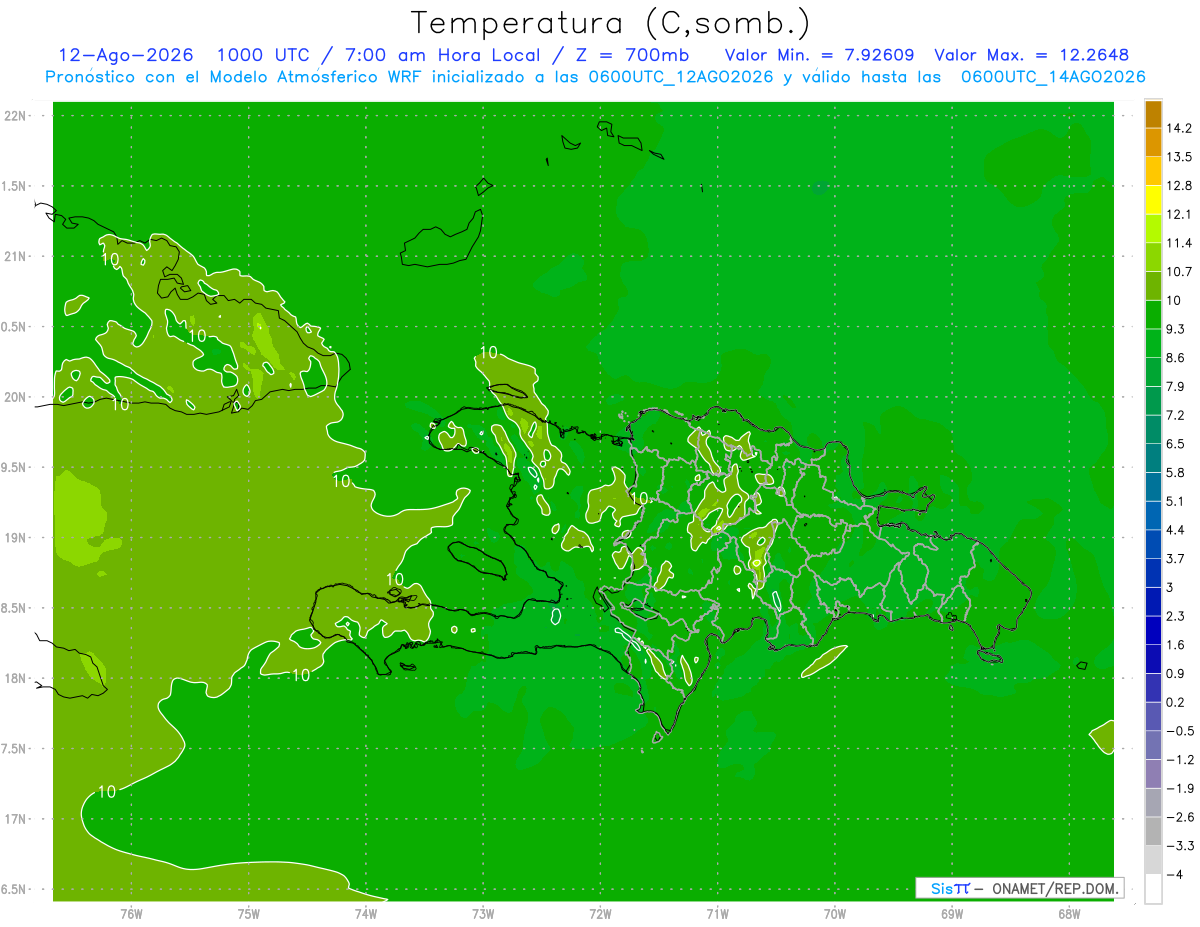The width and height of the screenshot is (1200, 927).
Task: Click the '1.5N' latitude axis label
Action: pyautogui.click(x=15, y=186)
